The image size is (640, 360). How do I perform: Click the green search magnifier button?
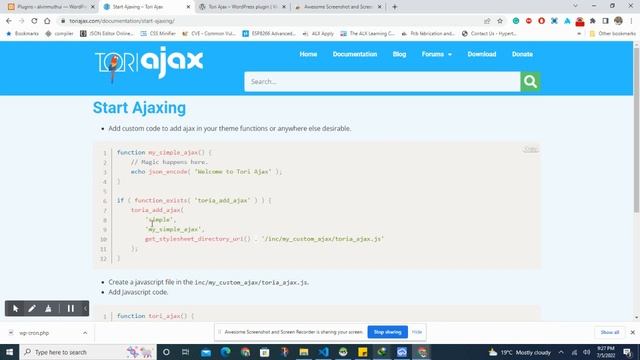point(530,82)
